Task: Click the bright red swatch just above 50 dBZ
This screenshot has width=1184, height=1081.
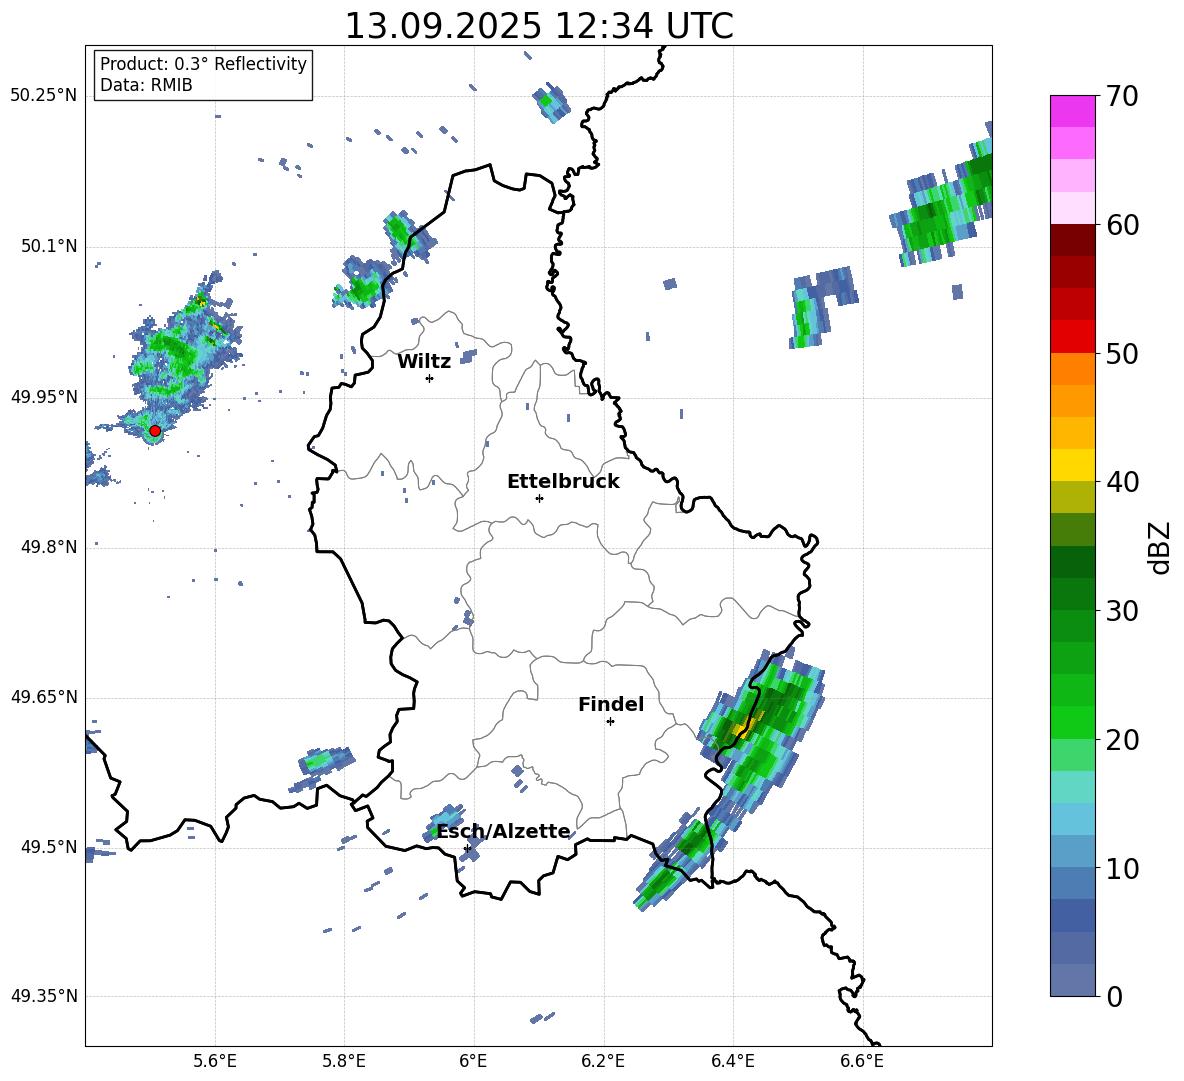Action: [1072, 337]
